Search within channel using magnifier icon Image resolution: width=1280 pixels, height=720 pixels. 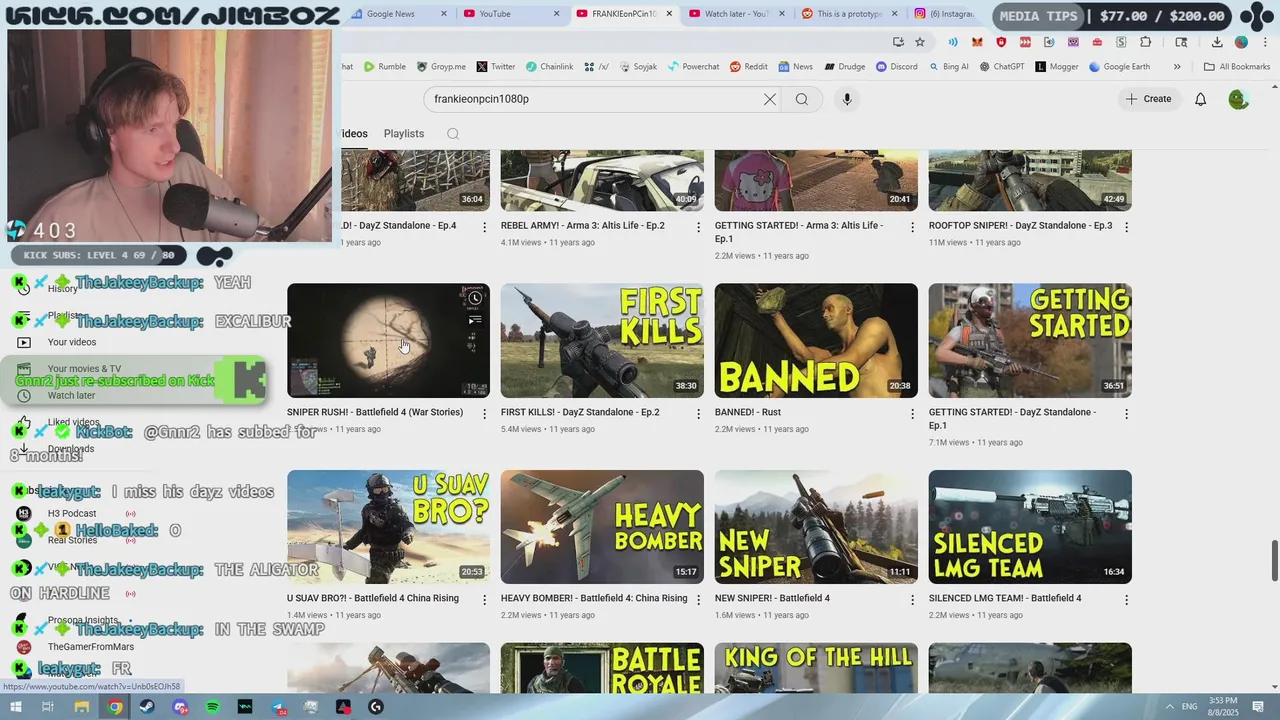[x=453, y=134]
